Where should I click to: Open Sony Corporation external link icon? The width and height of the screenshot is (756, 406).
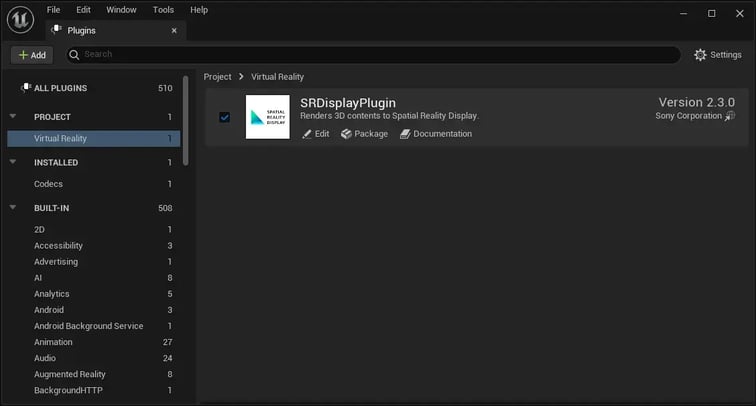click(x=730, y=116)
